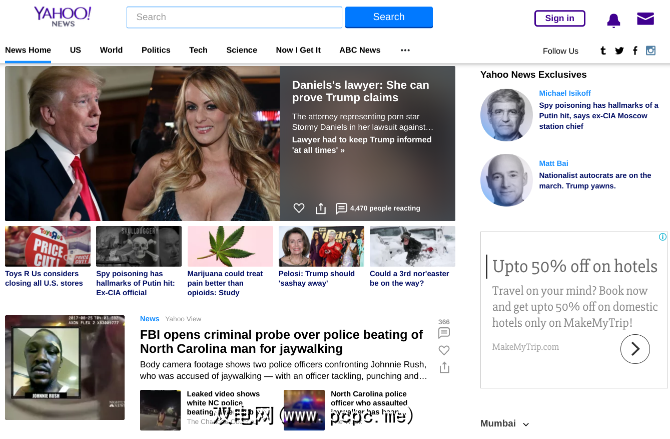Open Yahoo News Facebook page icon

point(635,50)
